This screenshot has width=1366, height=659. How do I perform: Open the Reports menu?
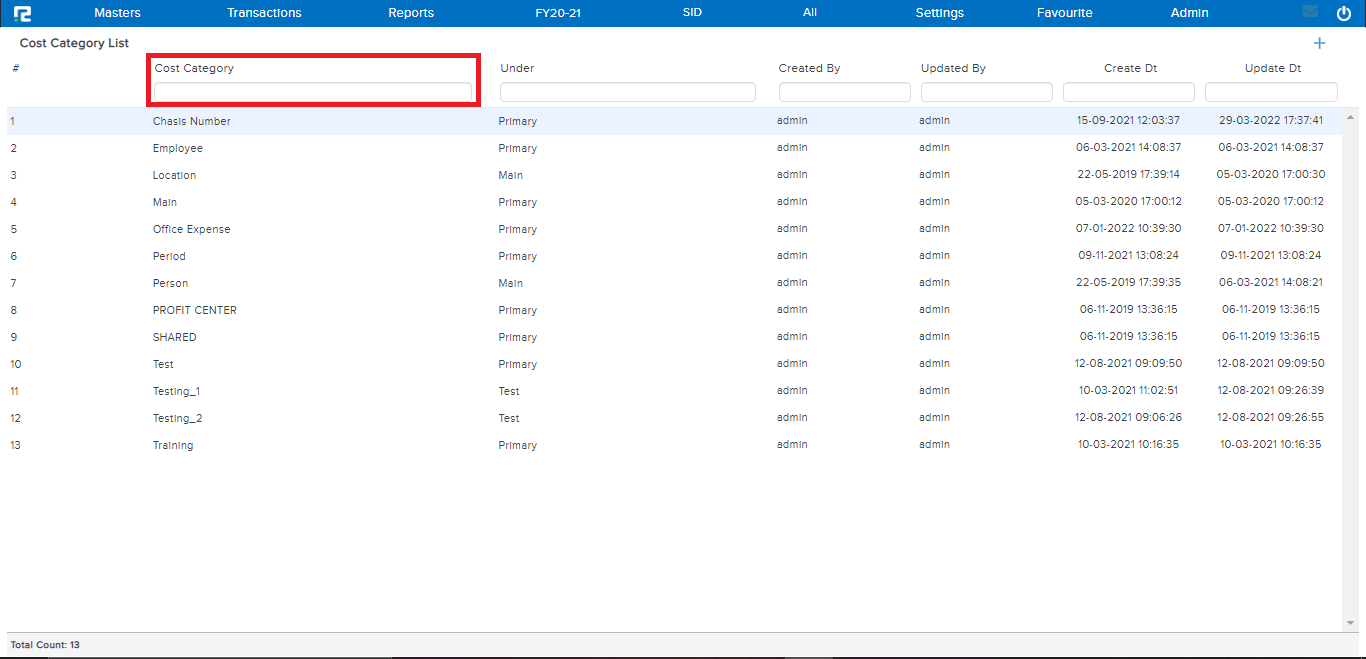411,13
